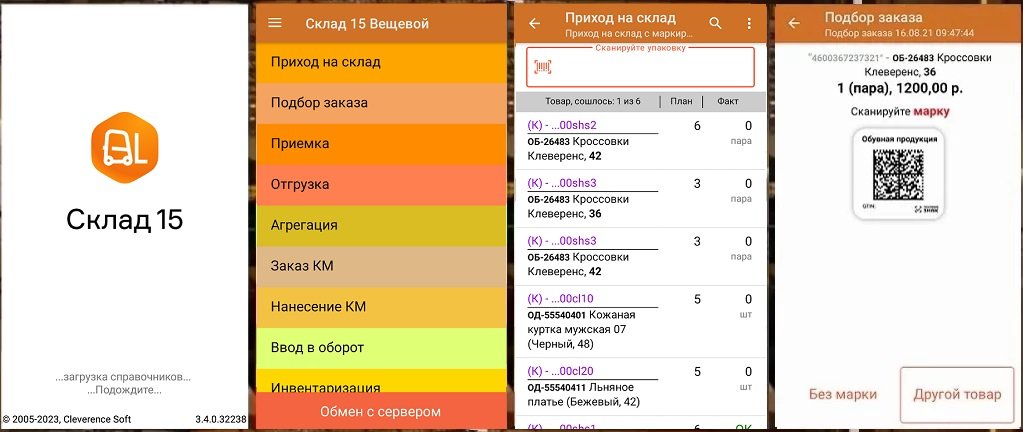Open Заказ КМ operation
The height and width of the screenshot is (432, 1023).
pos(381,266)
